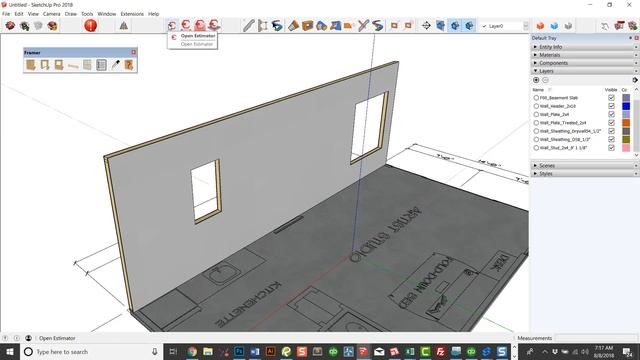
Task: Click the first red gem icon in toolbar
Action: 10,26
